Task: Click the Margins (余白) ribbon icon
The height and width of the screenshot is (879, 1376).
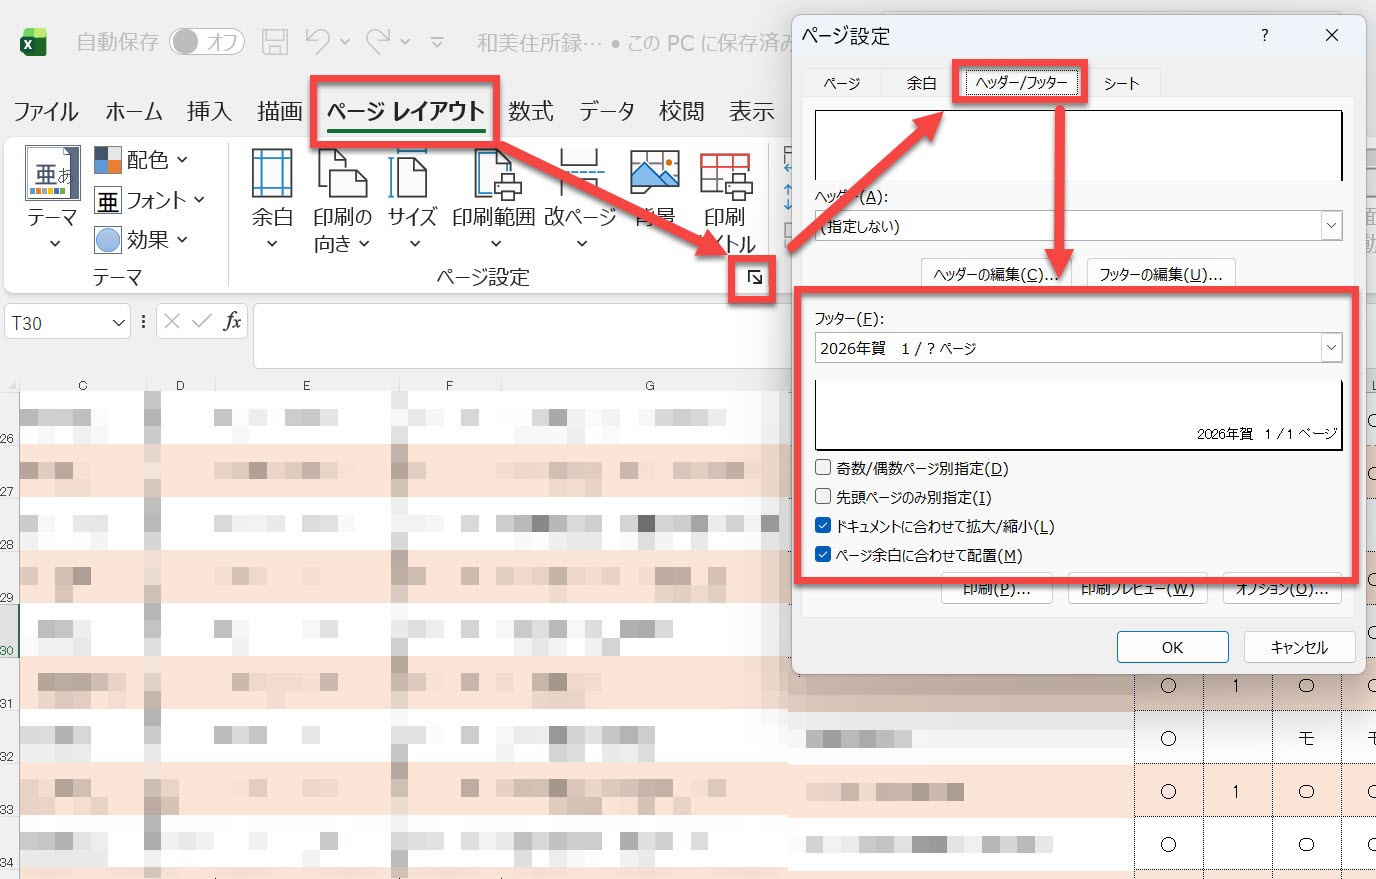Action: coord(271,175)
